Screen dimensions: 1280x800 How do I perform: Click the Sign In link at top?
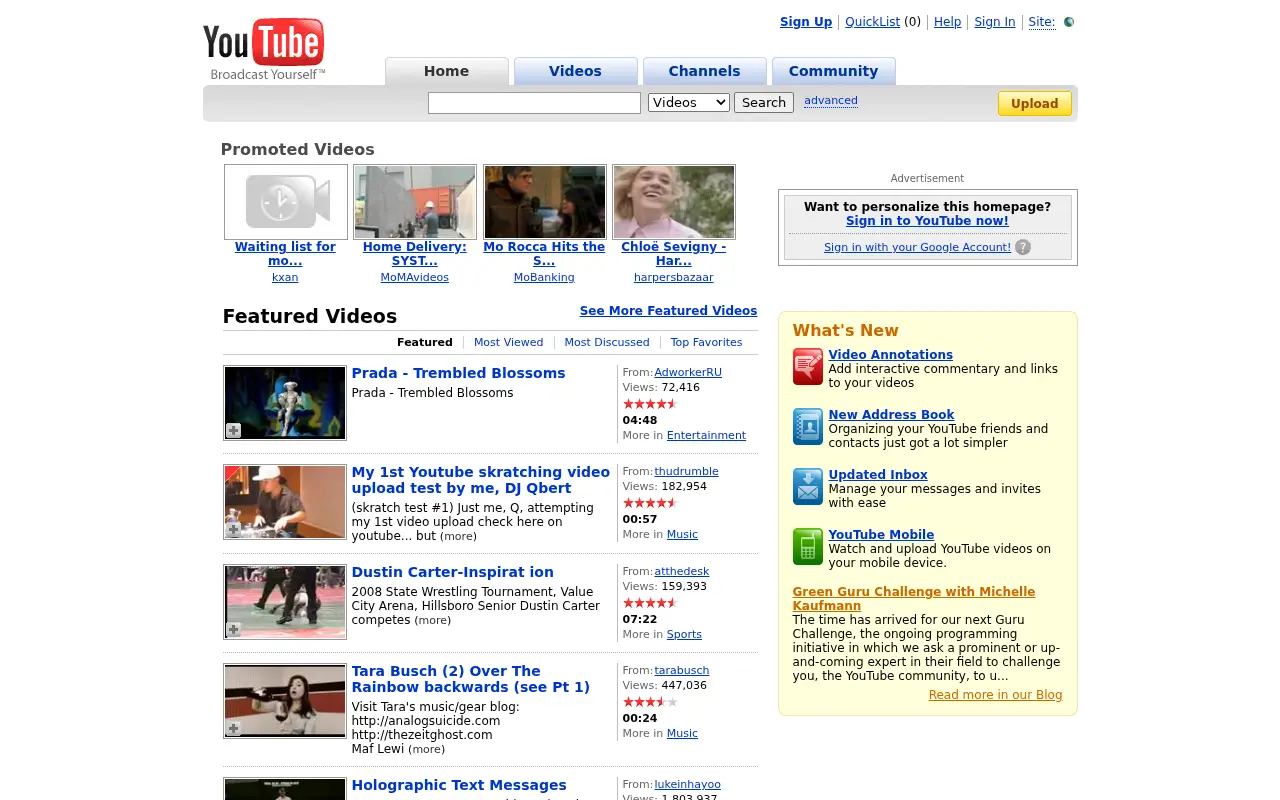[994, 22]
